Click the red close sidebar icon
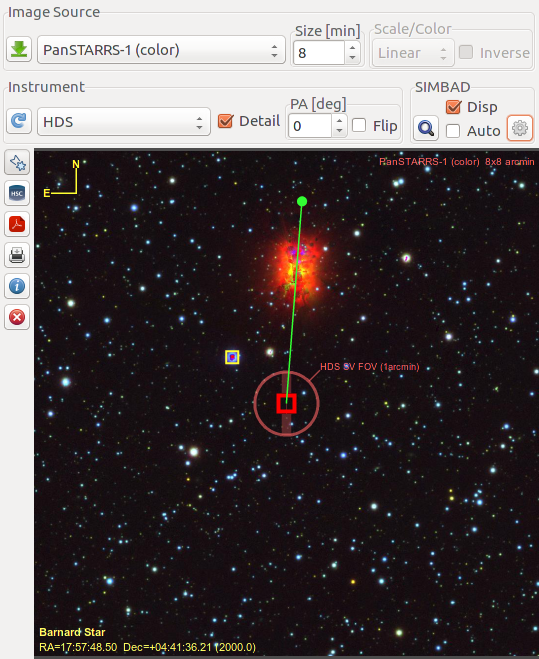The image size is (539, 659). (x=17, y=317)
